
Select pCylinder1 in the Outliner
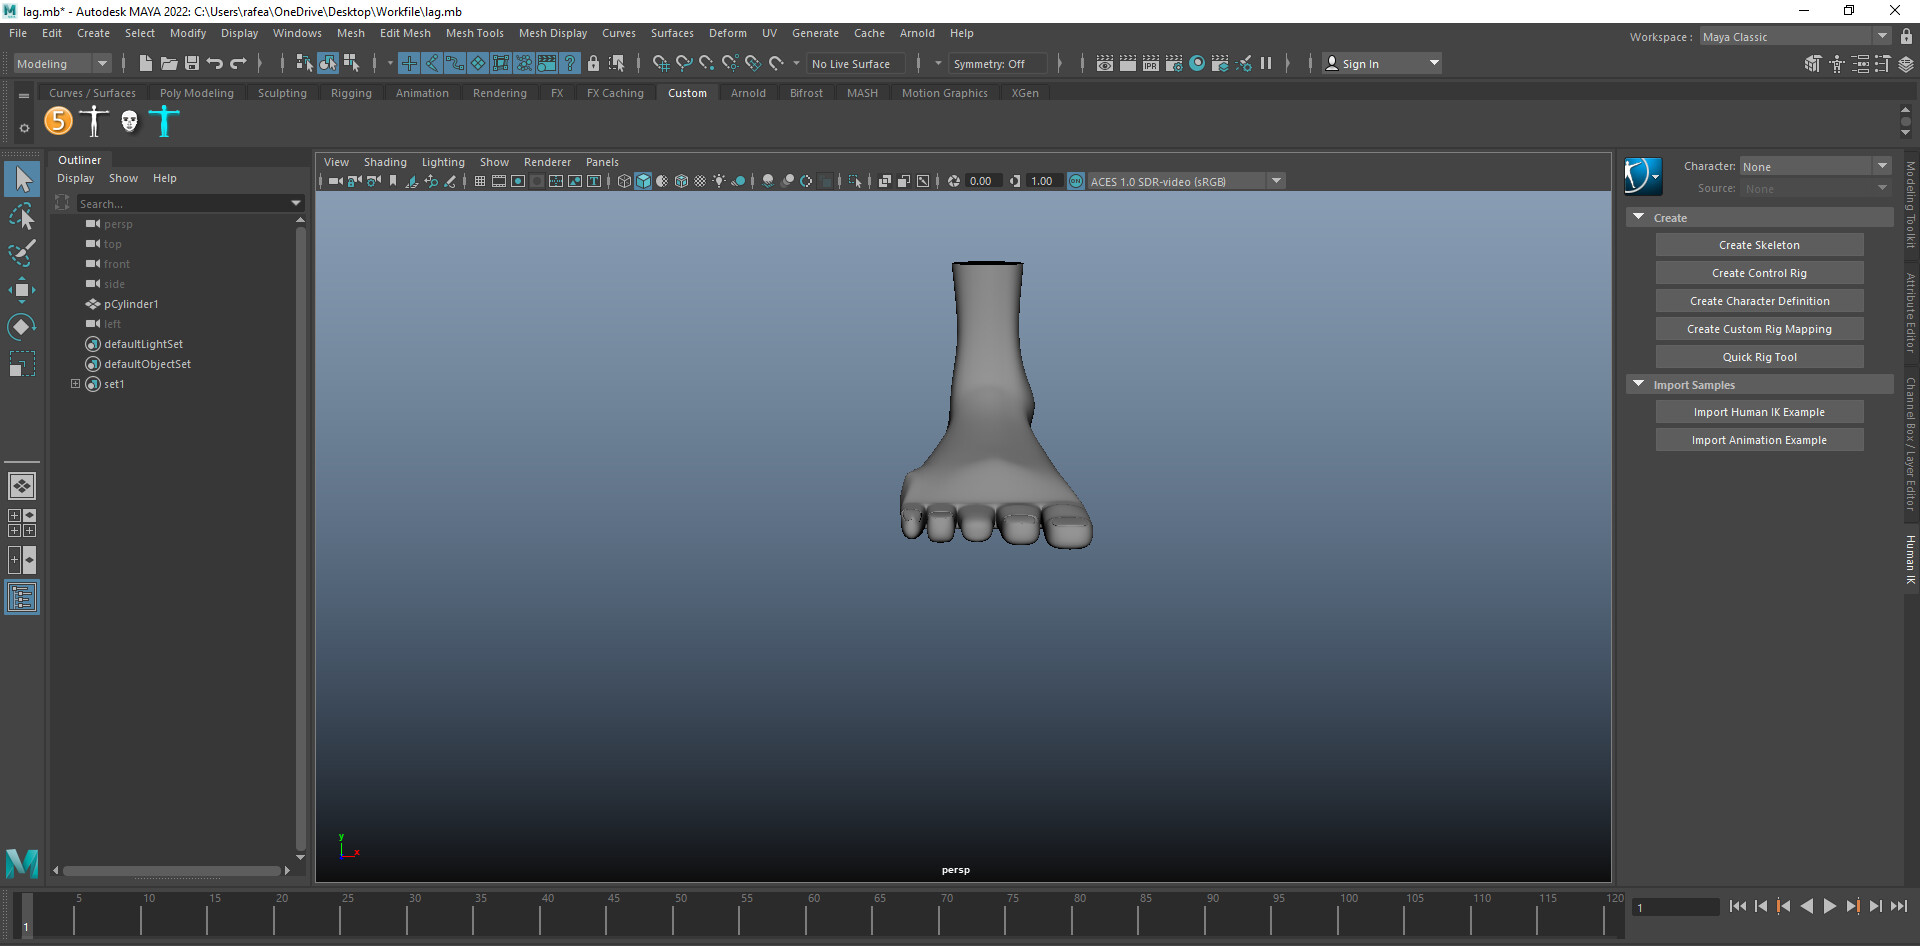[x=131, y=304]
